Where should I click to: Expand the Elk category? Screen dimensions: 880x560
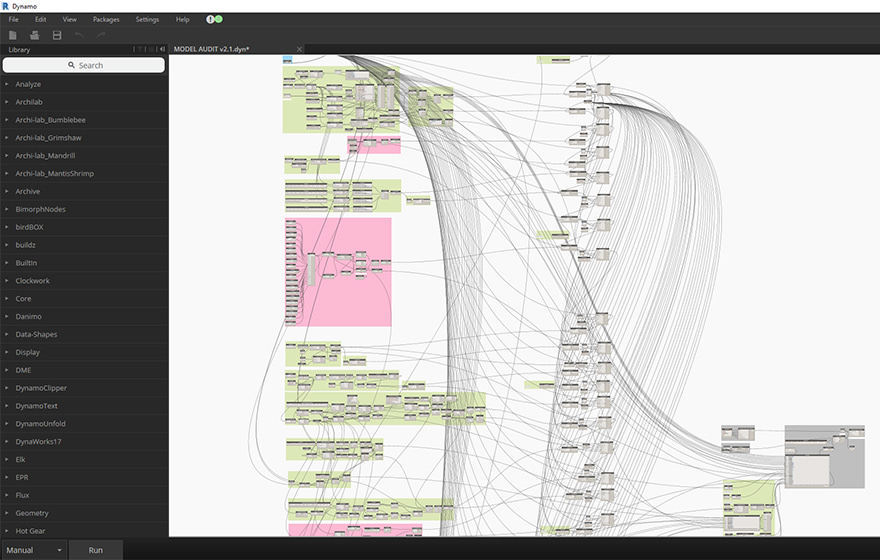pyautogui.click(x=84, y=460)
